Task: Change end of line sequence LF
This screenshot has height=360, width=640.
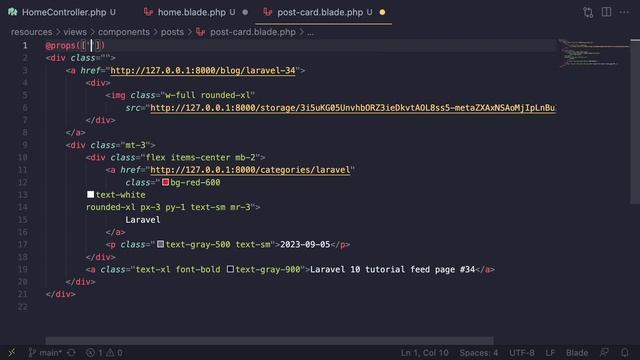Action: tap(550, 353)
